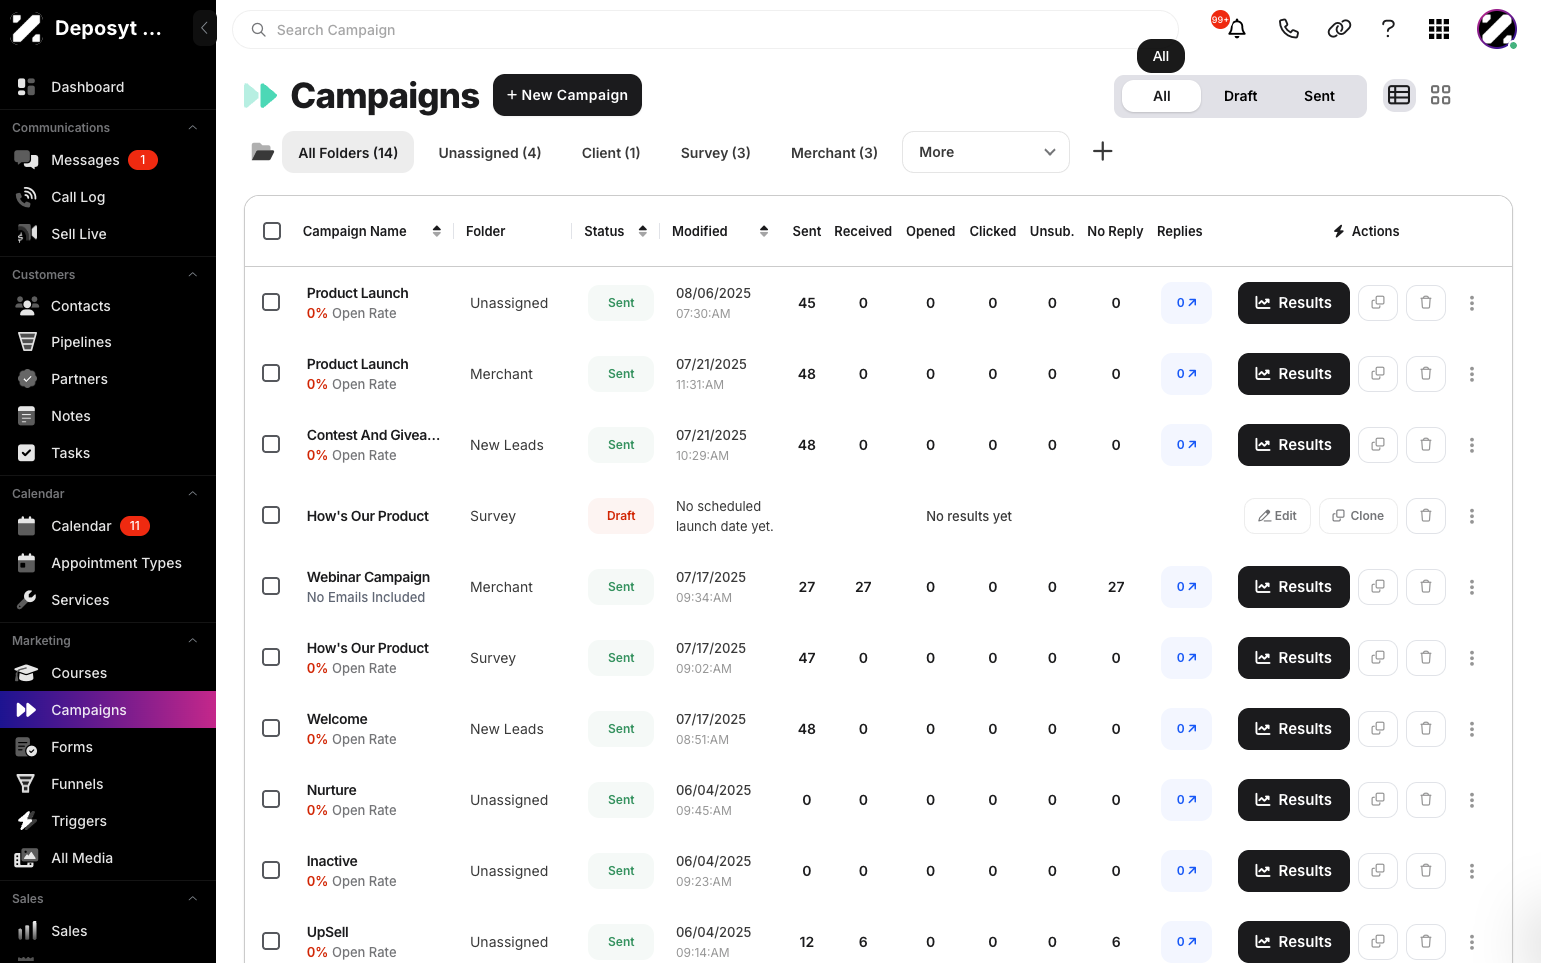Open the More folders dropdown
Viewport: 1541px width, 963px height.
(x=986, y=152)
